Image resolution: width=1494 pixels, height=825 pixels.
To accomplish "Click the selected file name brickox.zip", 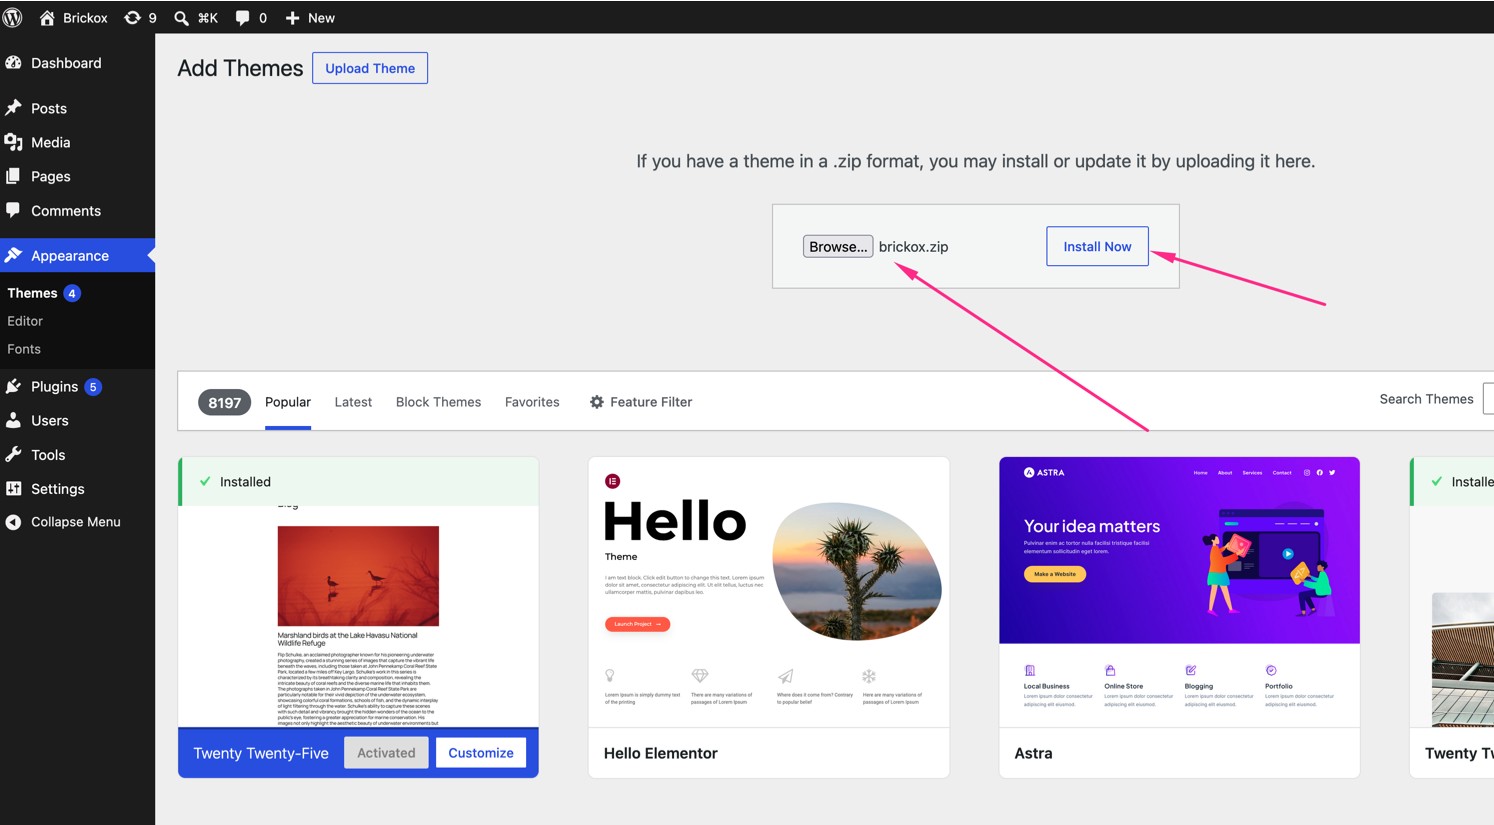I will pos(913,247).
